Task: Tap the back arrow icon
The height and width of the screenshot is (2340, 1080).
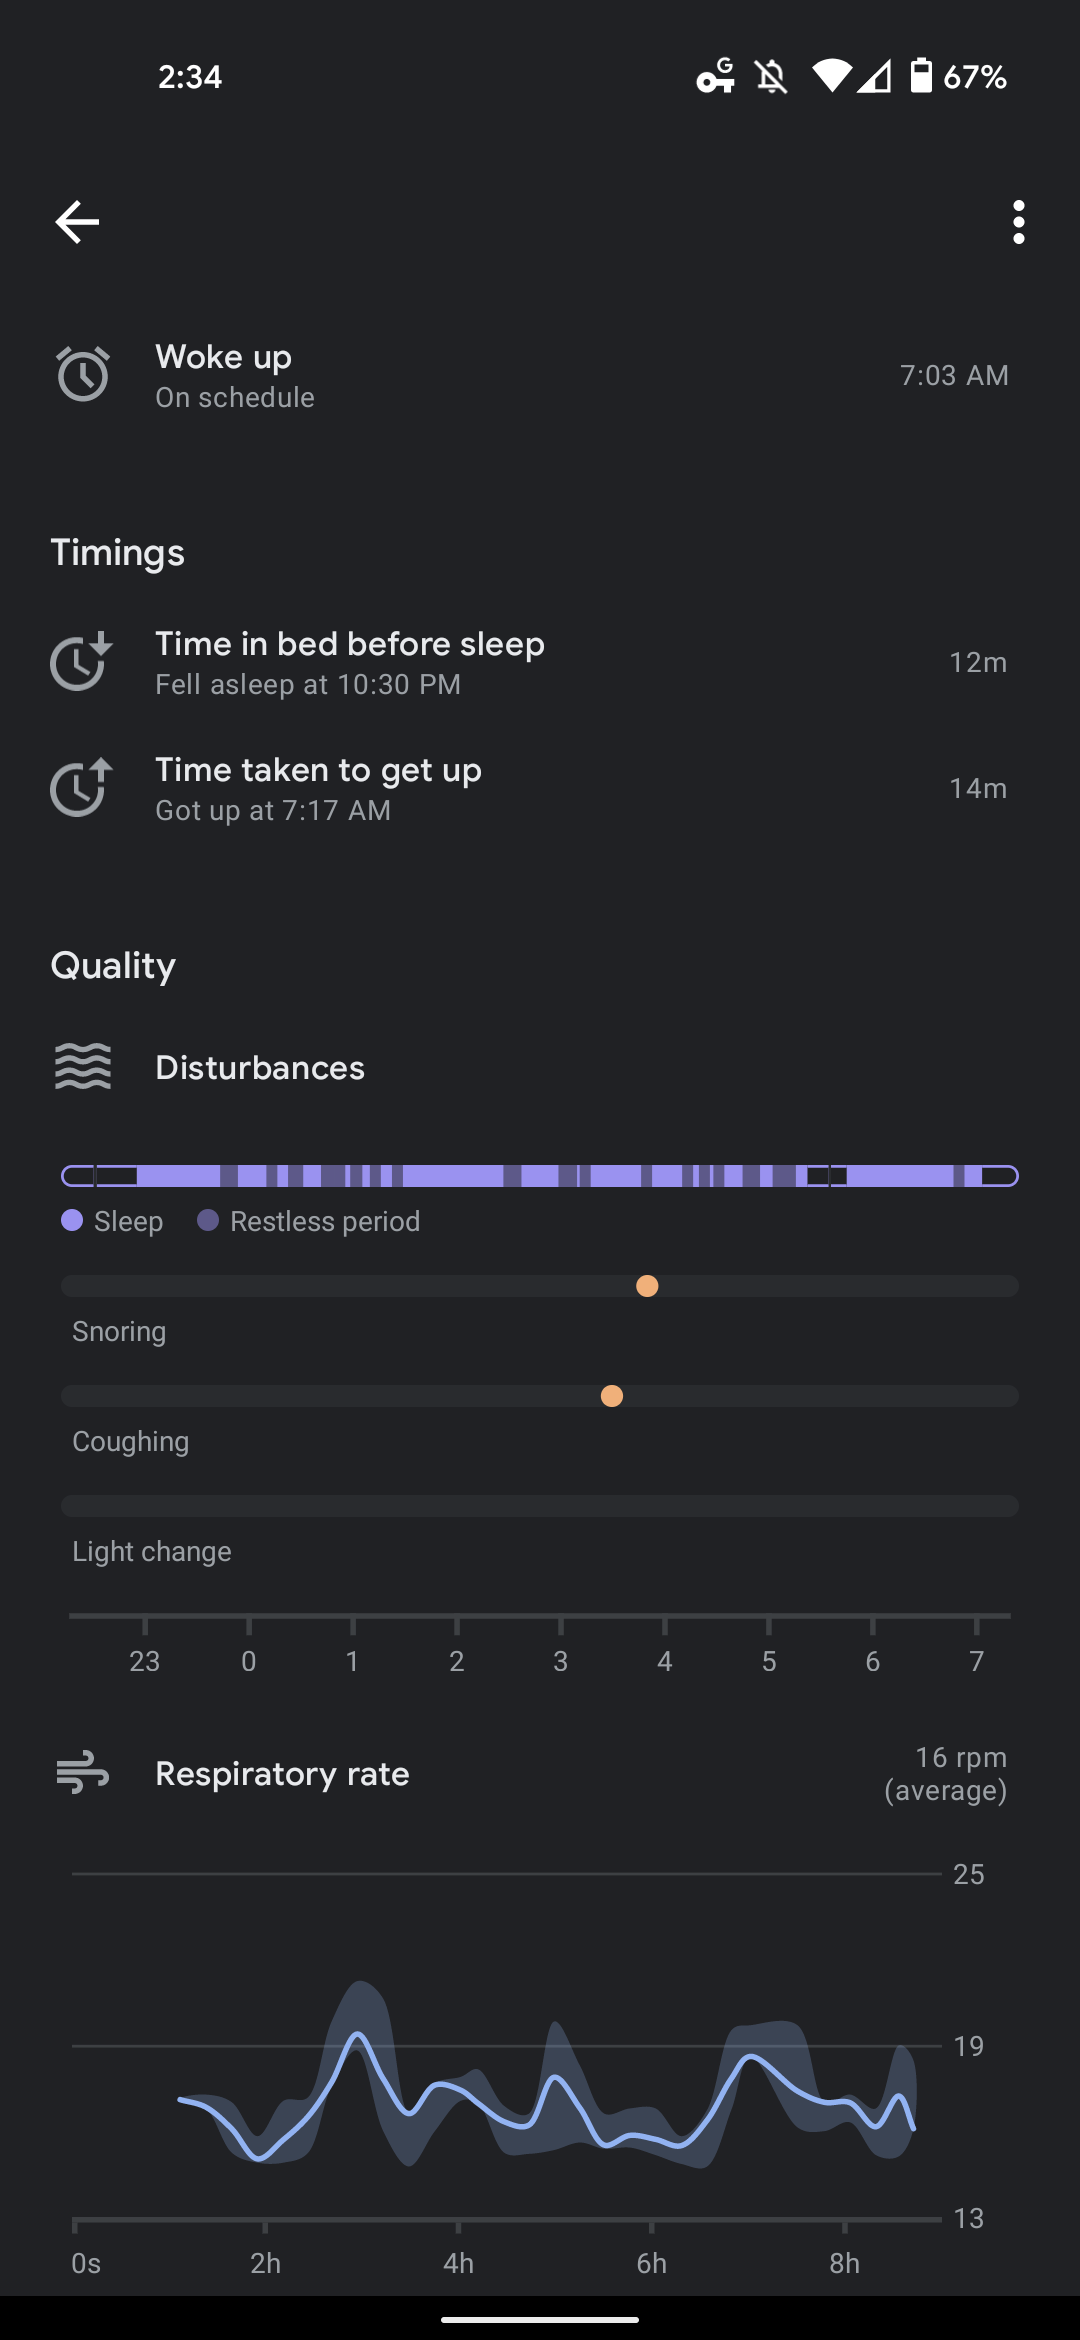Action: 77,222
